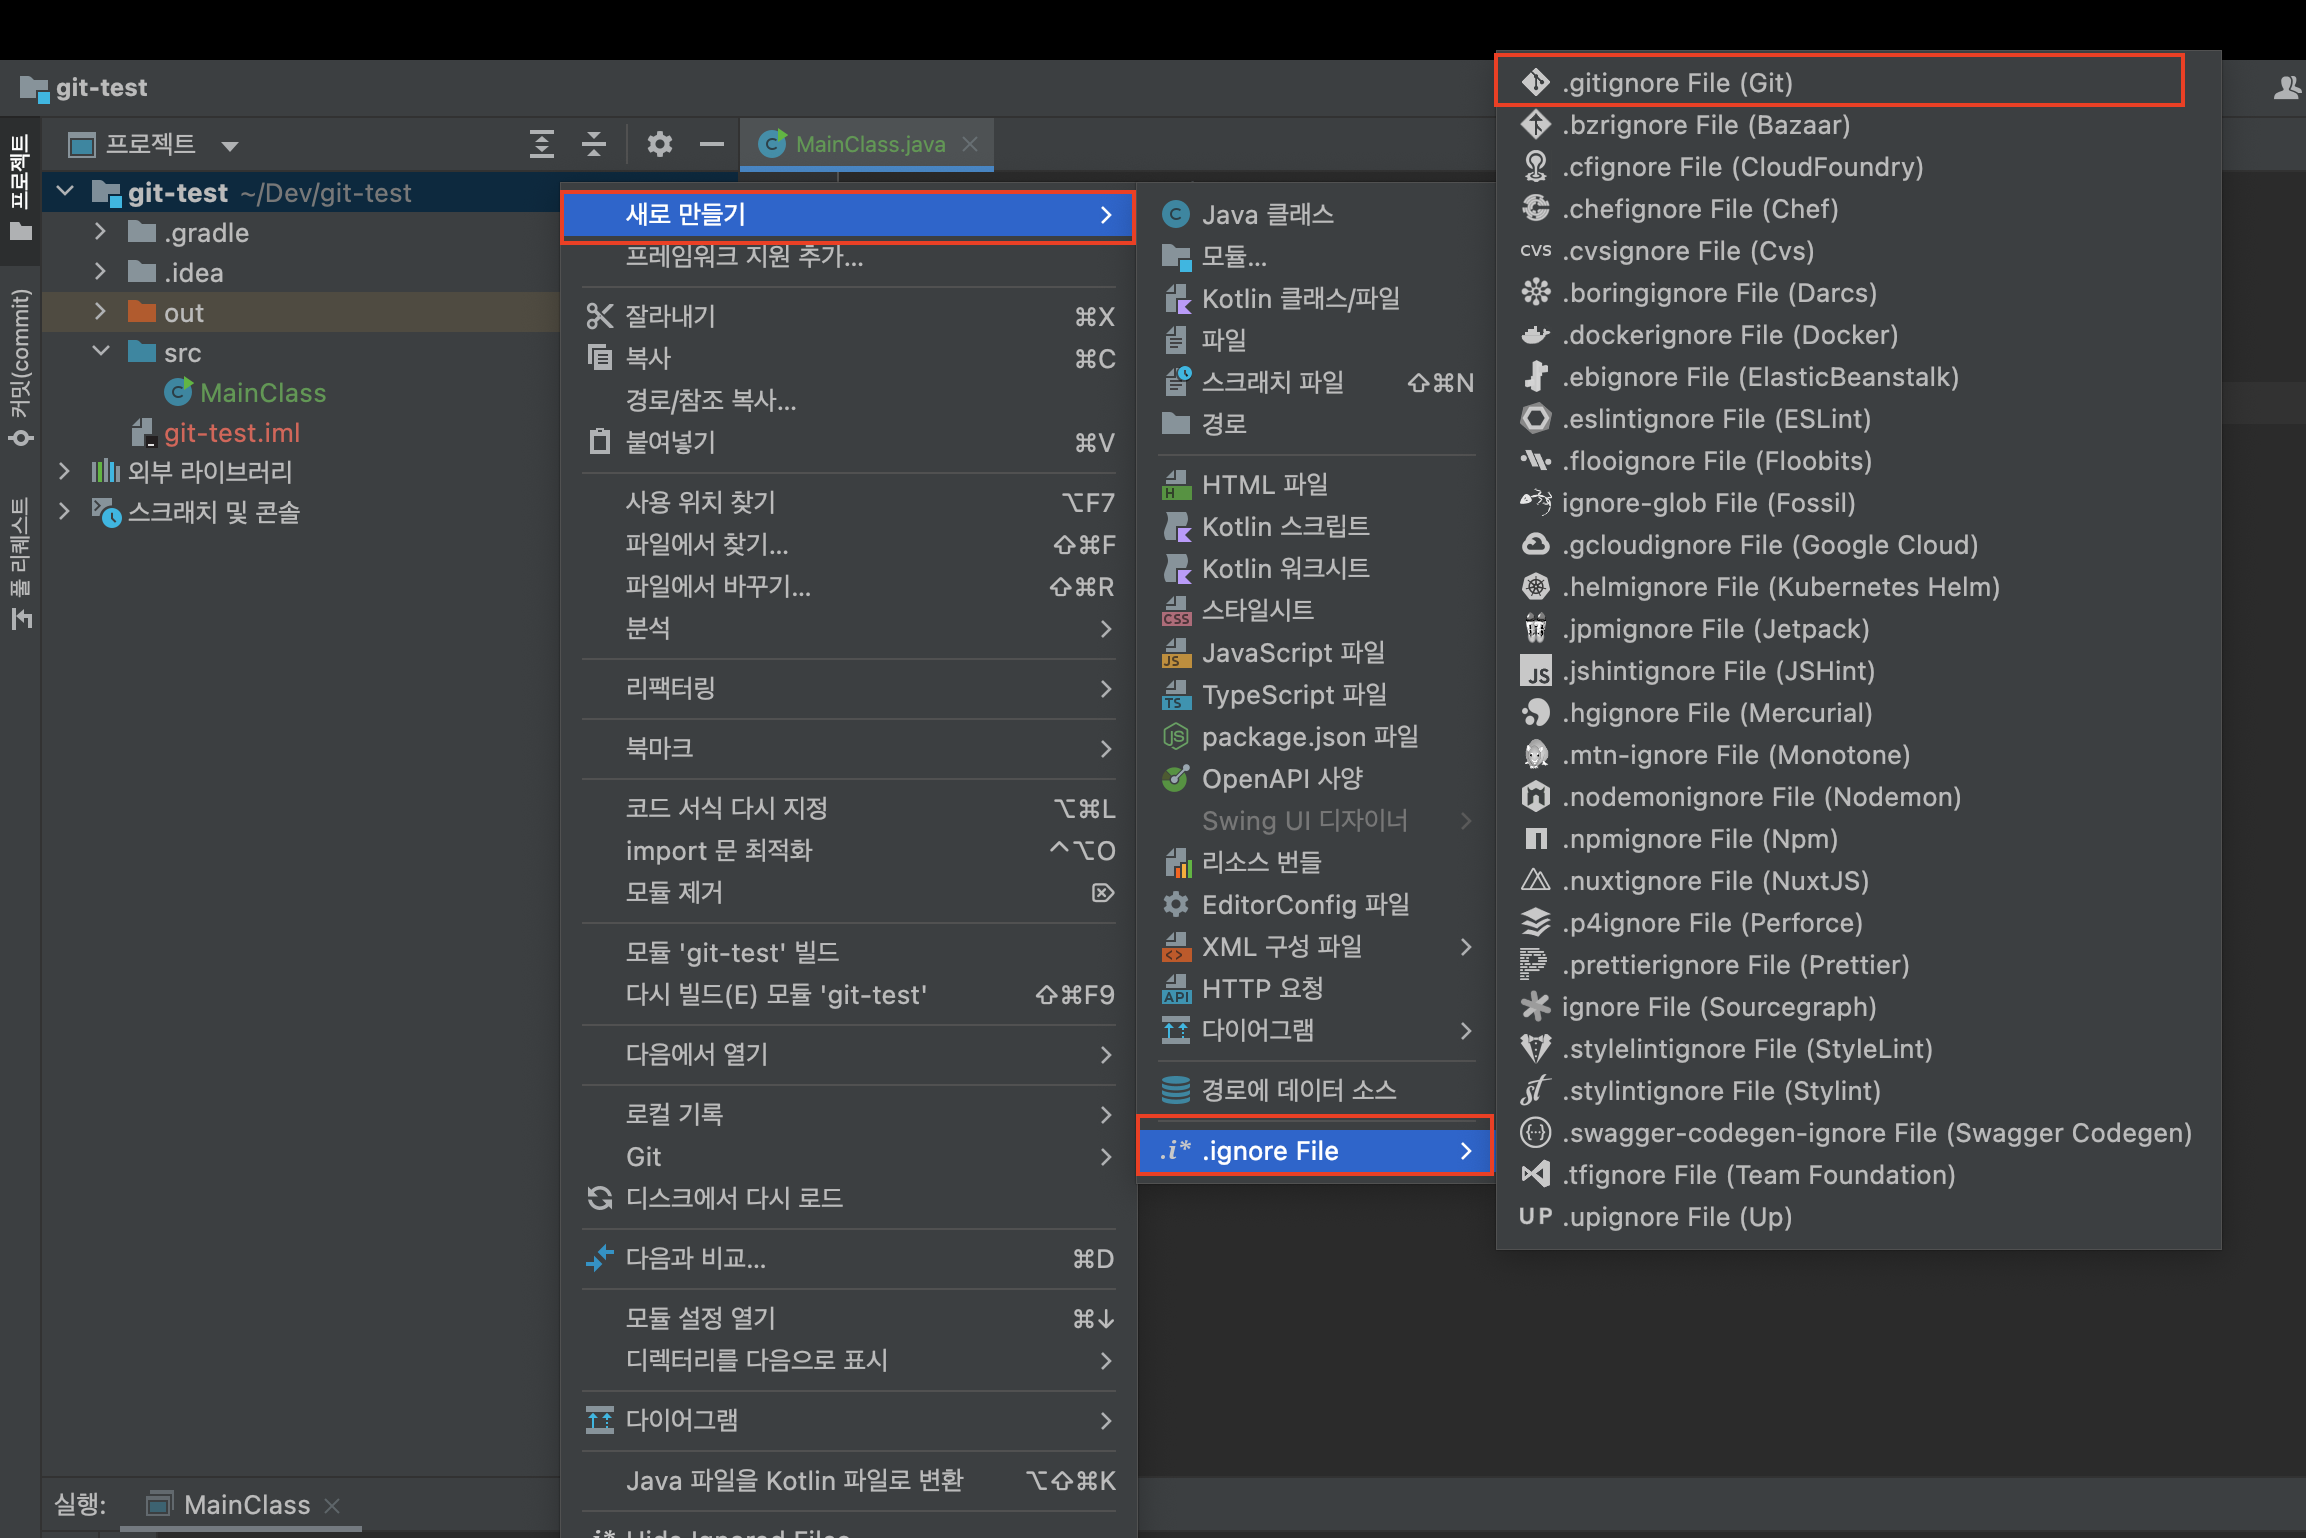The width and height of the screenshot is (2306, 1538).
Task: Expand the .gradle folder
Action: click(100, 232)
